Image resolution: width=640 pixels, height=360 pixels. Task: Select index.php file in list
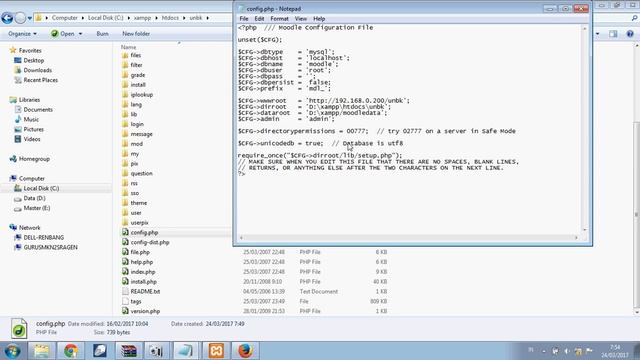[x=143, y=272]
